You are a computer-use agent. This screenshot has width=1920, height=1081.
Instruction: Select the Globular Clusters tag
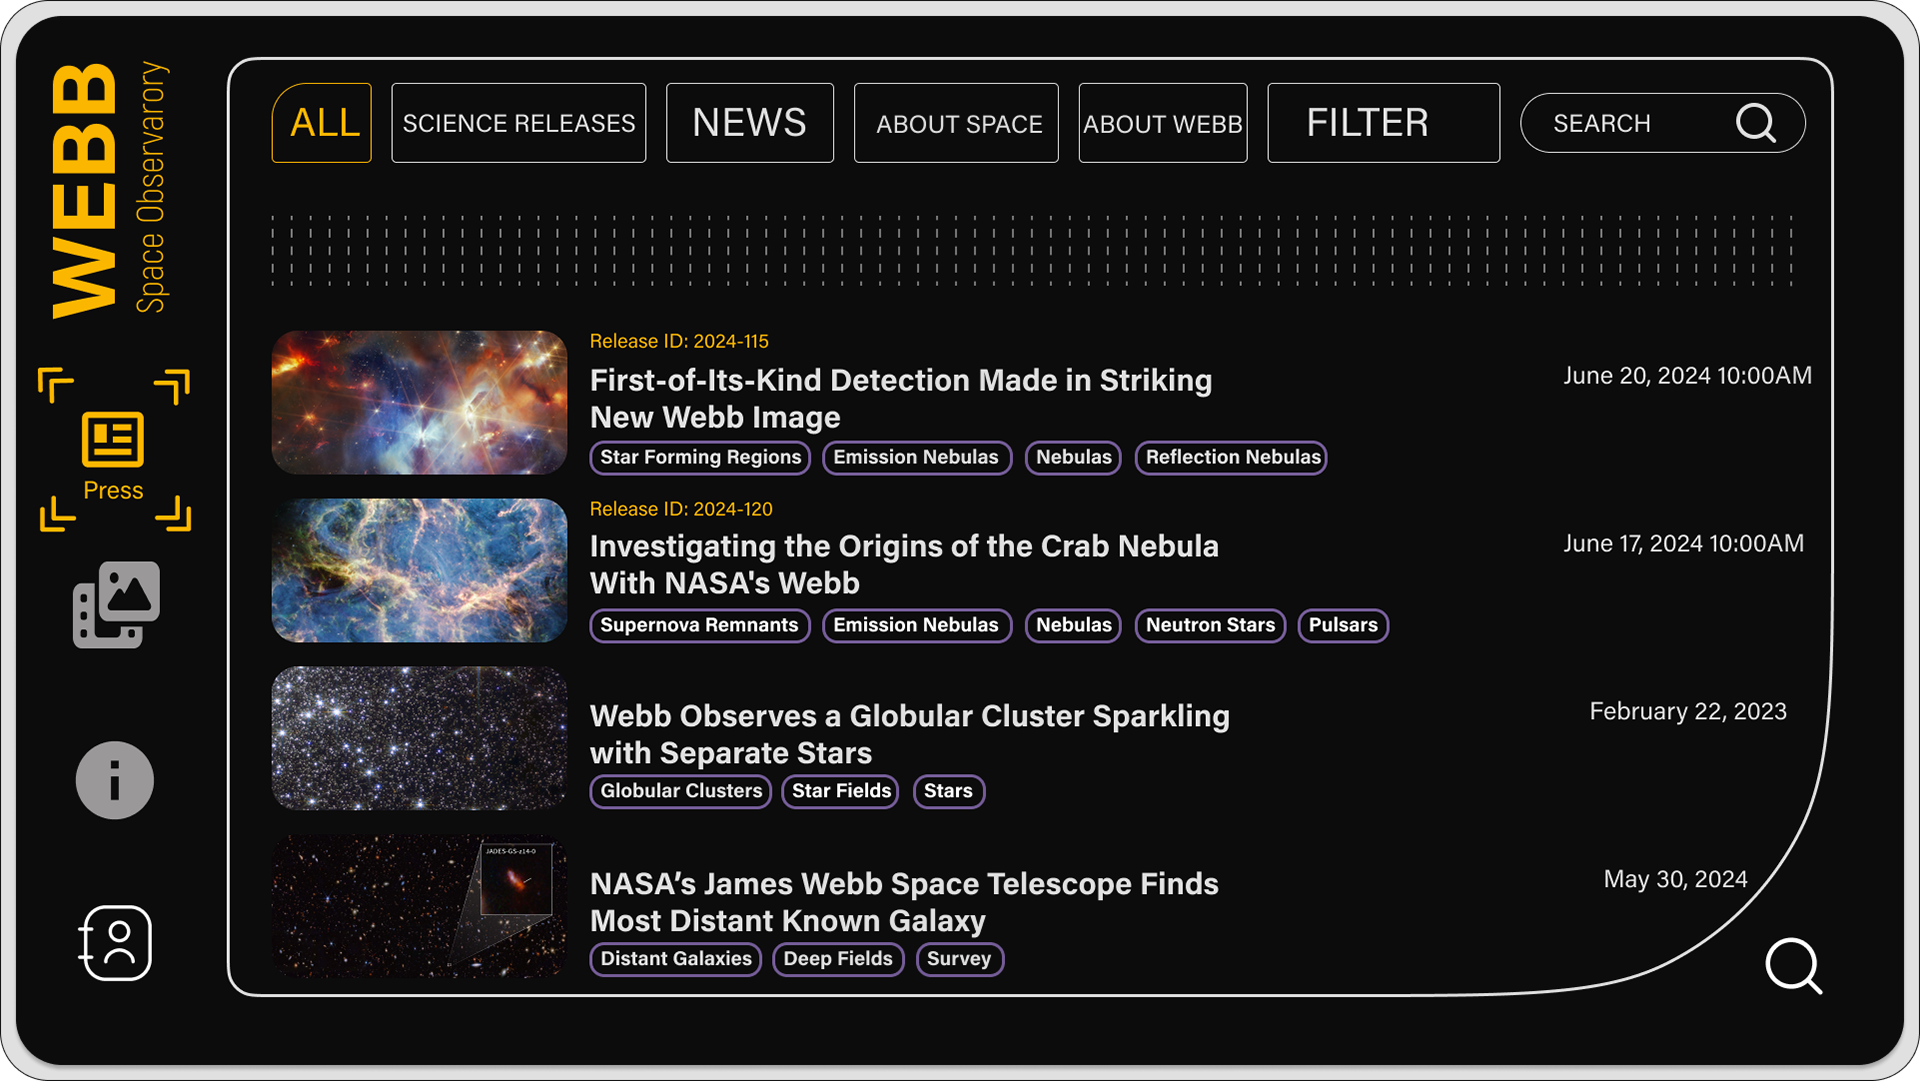[681, 791]
